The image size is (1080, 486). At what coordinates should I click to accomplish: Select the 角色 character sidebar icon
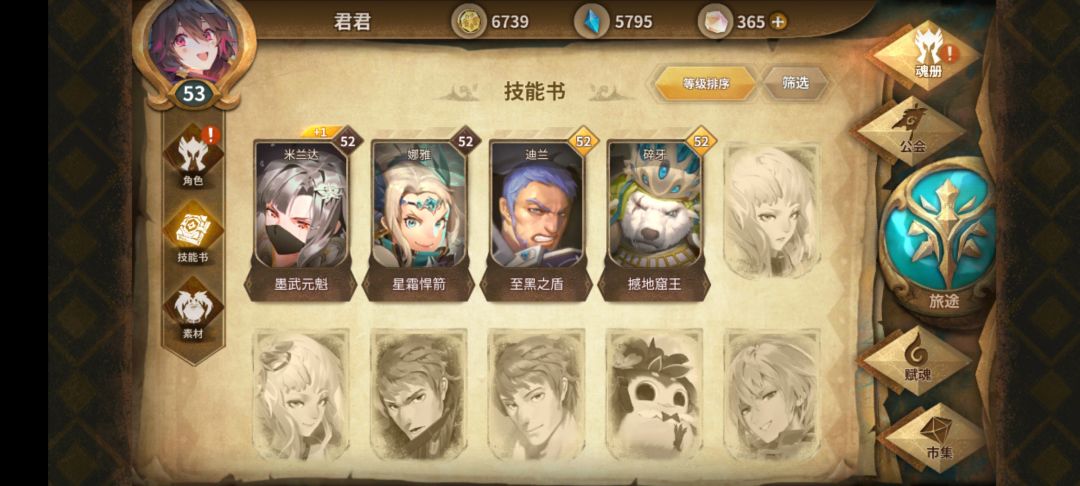193,158
